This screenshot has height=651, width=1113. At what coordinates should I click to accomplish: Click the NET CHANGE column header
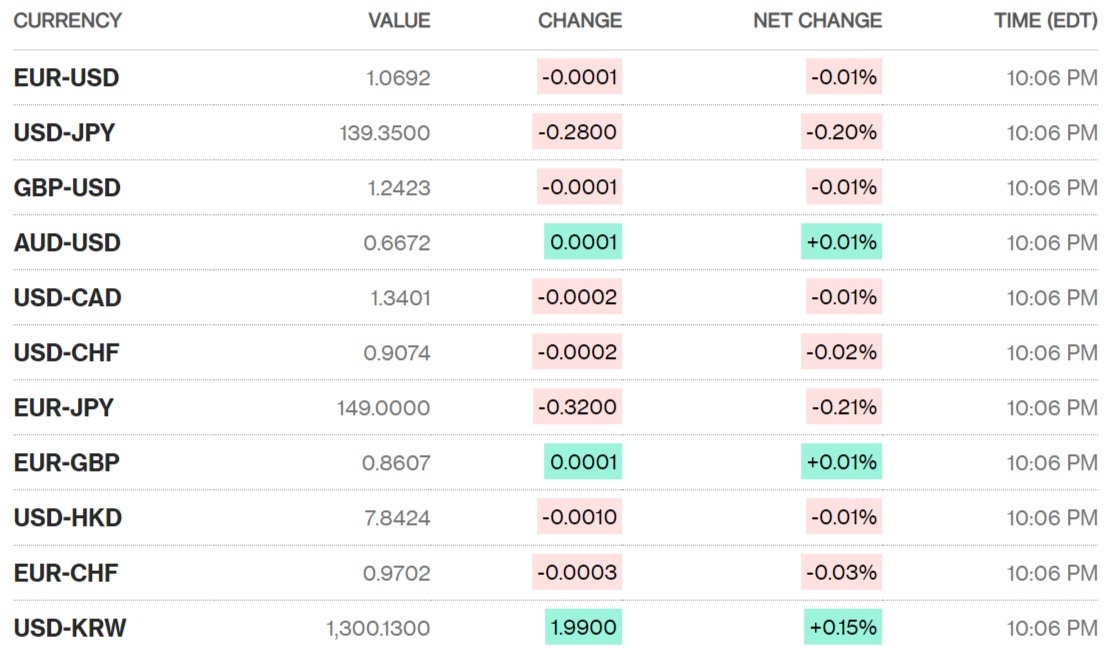click(x=817, y=21)
